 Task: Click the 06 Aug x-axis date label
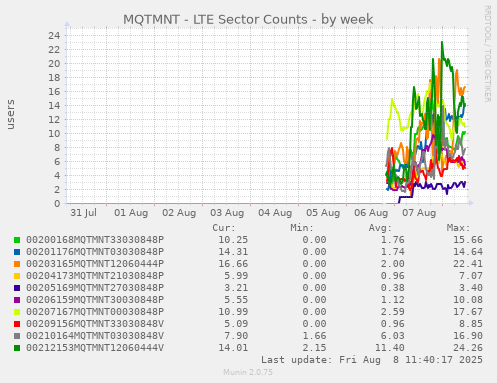371,213
